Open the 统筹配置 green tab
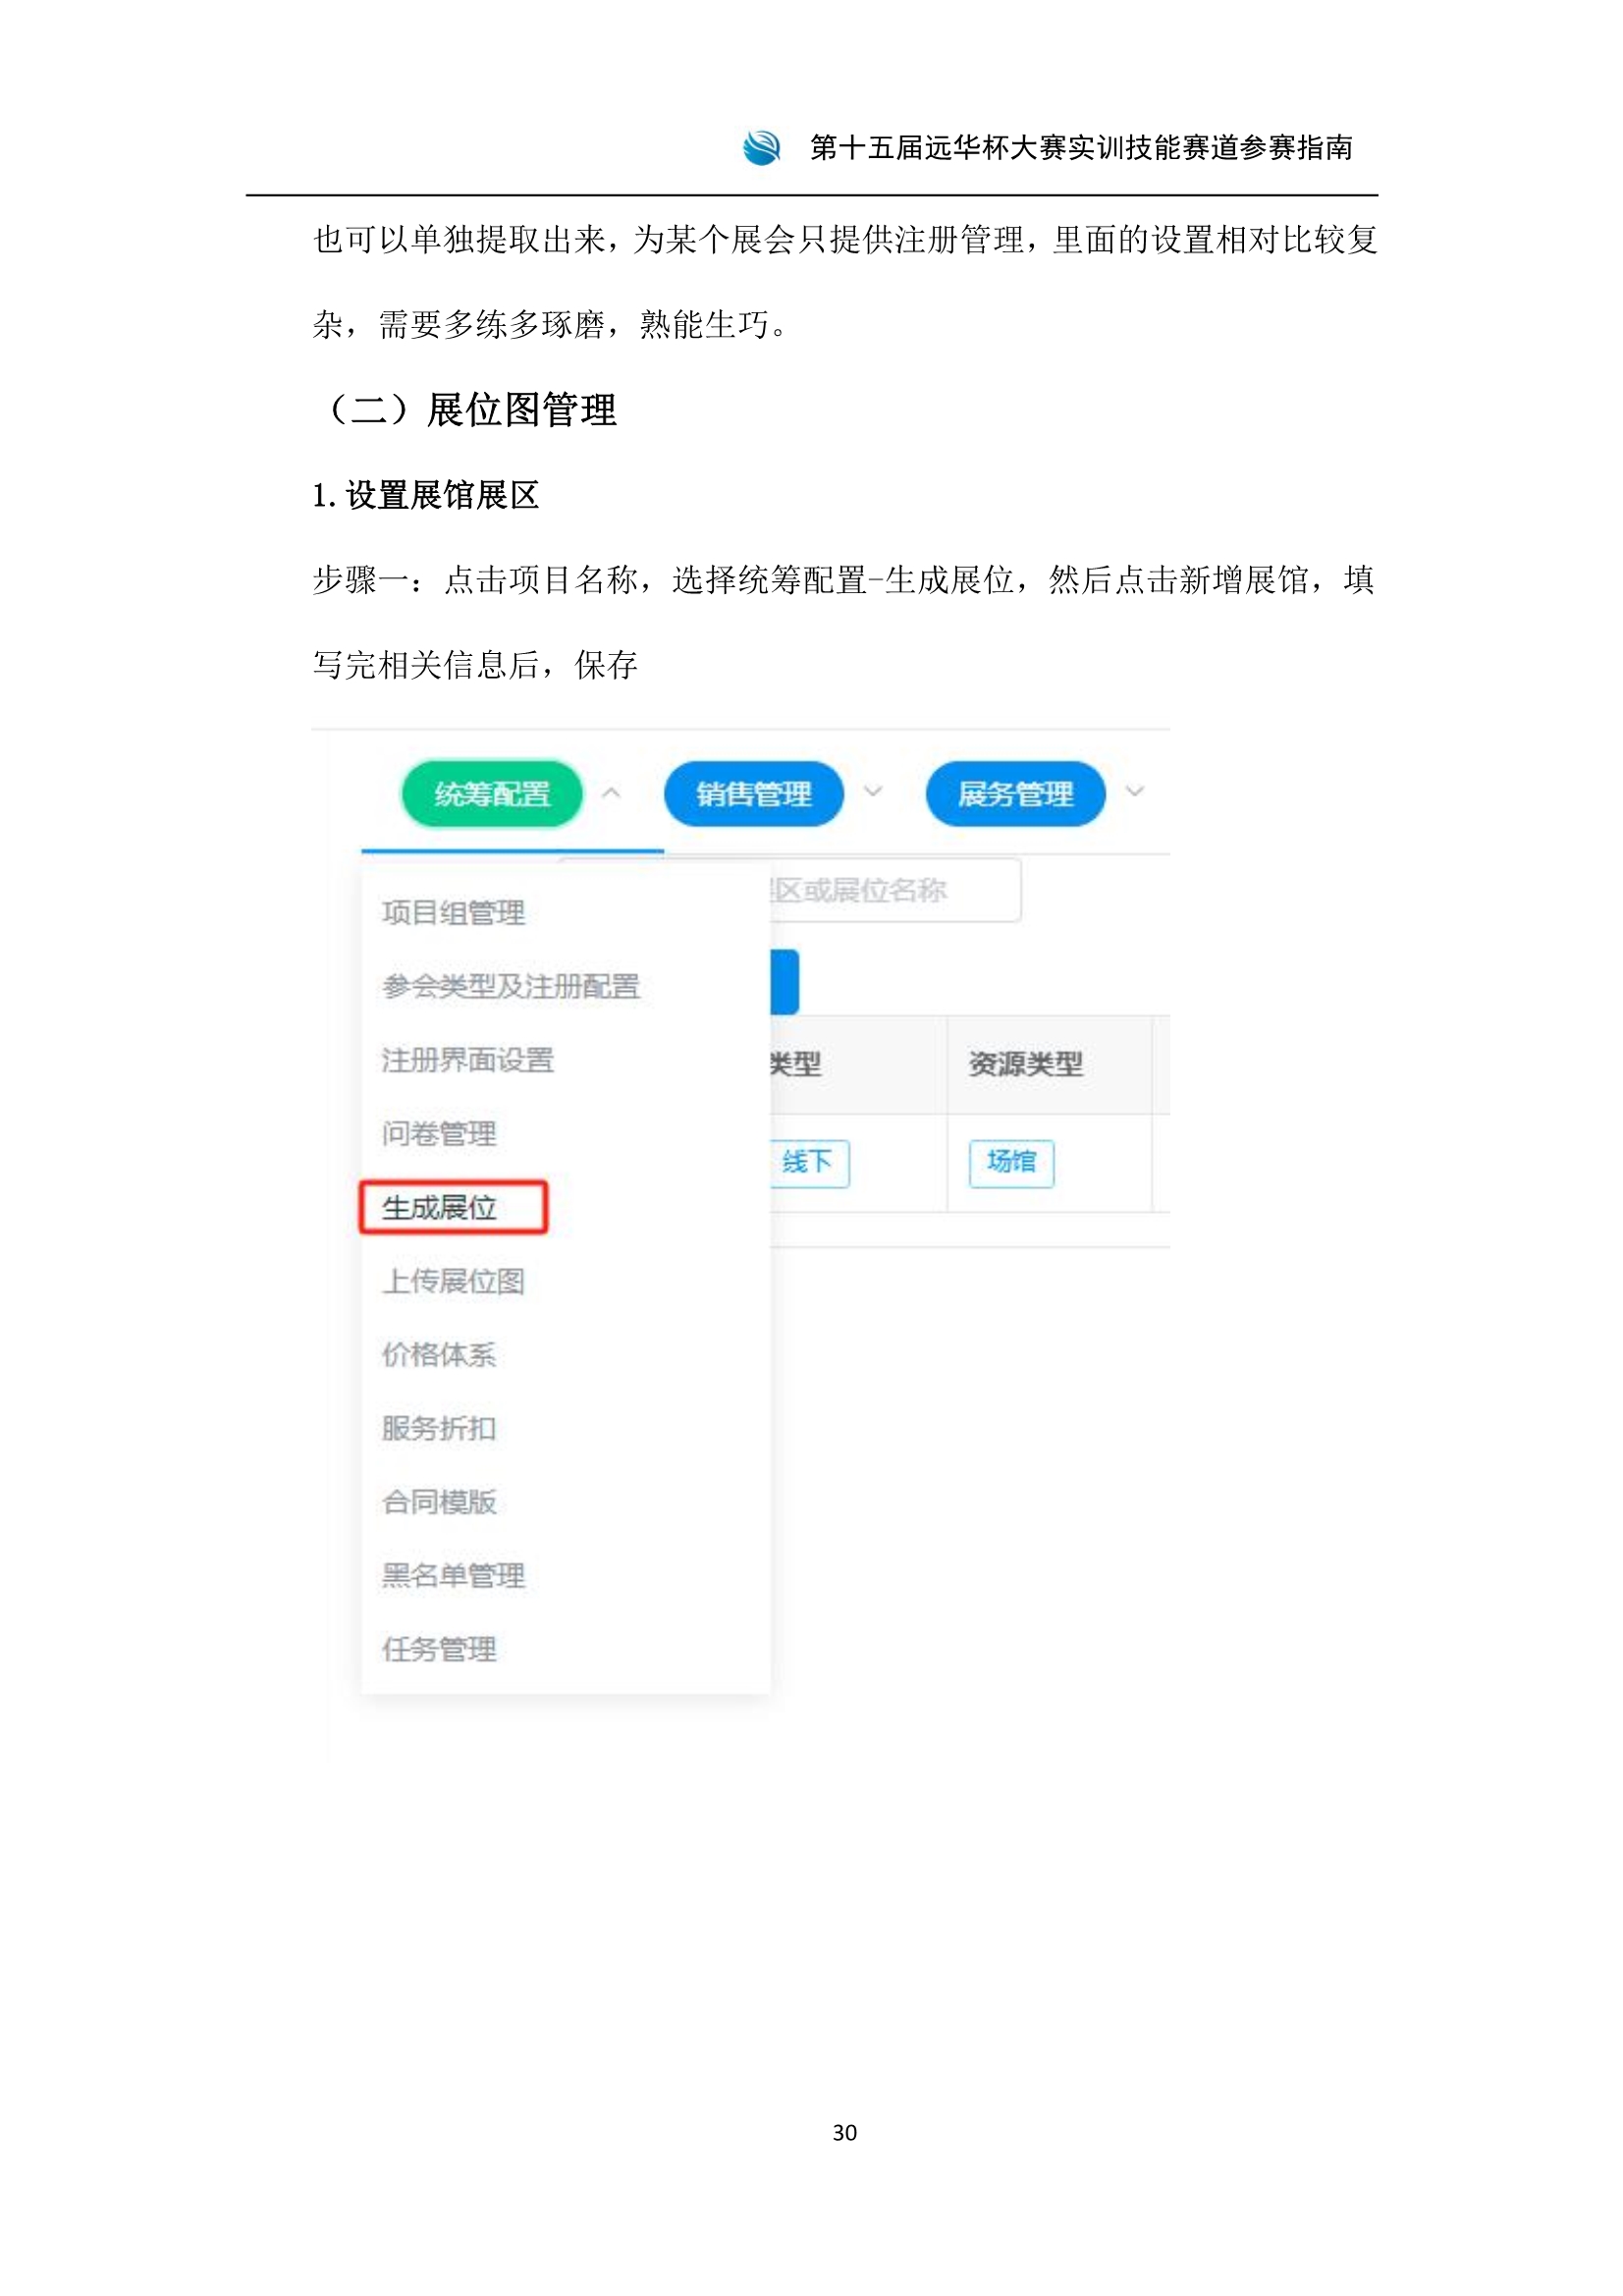Image resolution: width=1623 pixels, height=2296 pixels. coord(492,794)
